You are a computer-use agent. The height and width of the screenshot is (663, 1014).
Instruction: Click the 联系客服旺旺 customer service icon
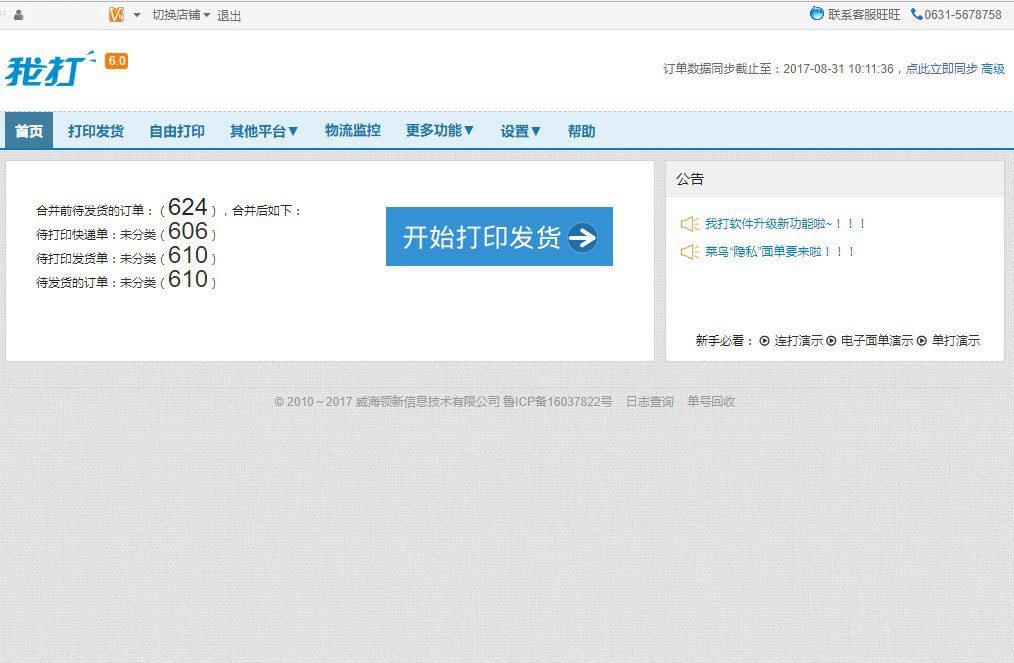point(818,13)
